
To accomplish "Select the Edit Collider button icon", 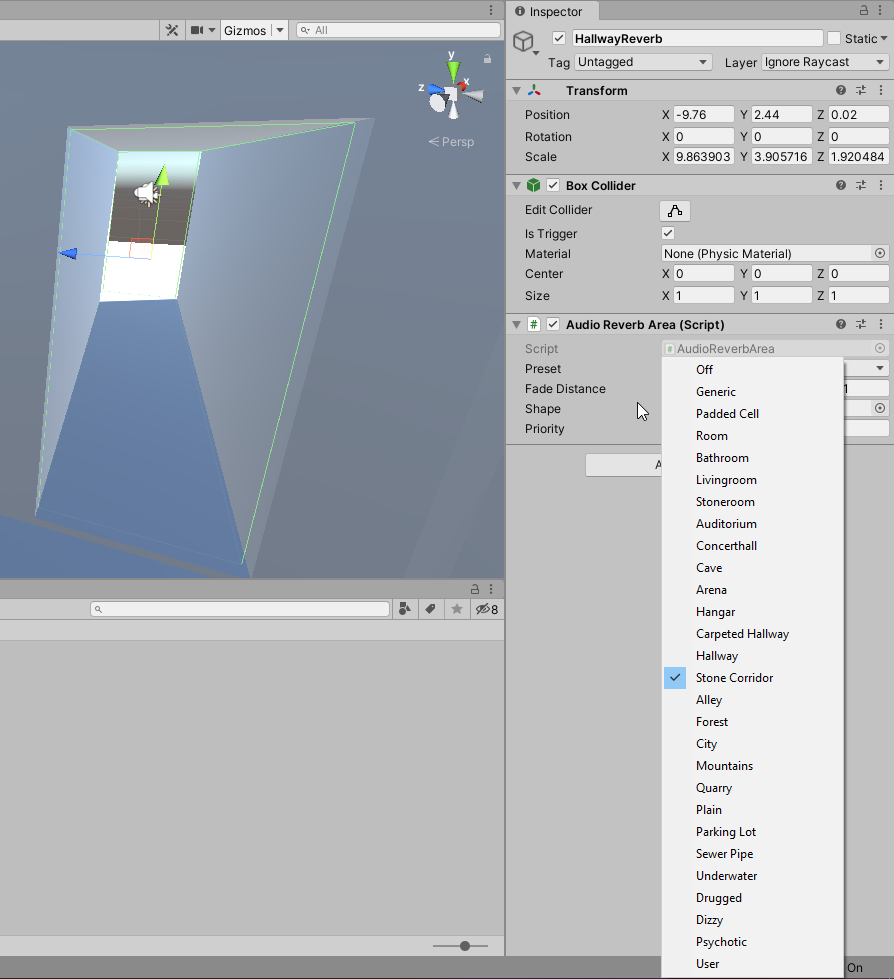I will tap(674, 211).
